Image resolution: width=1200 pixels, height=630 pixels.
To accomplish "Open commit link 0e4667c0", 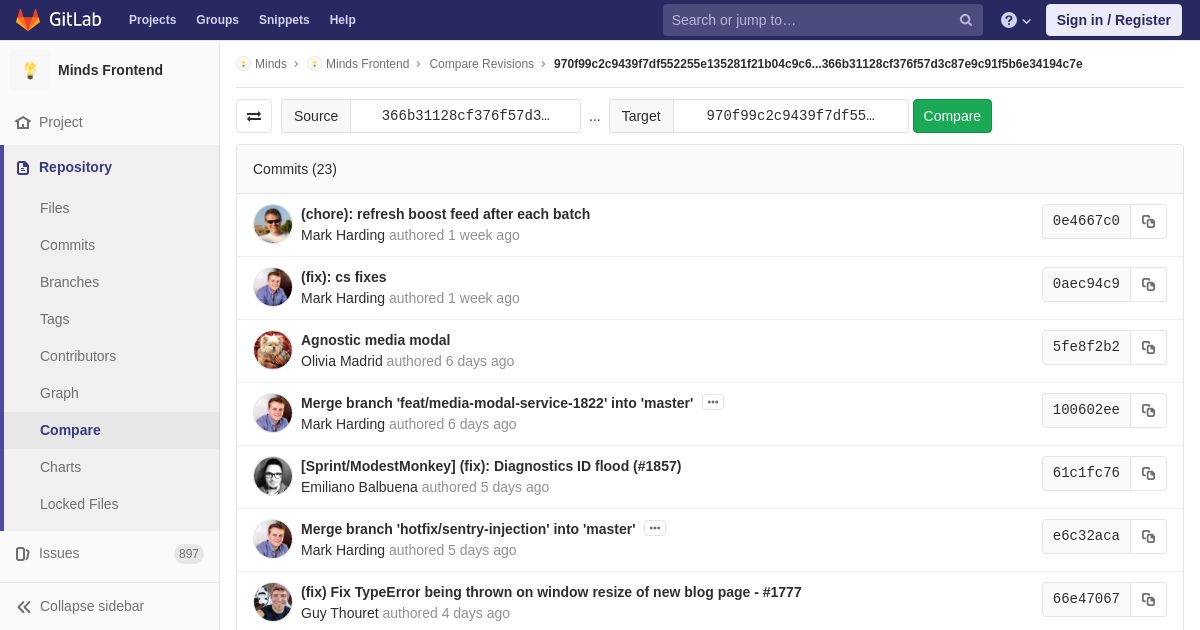I will pyautogui.click(x=1086, y=221).
